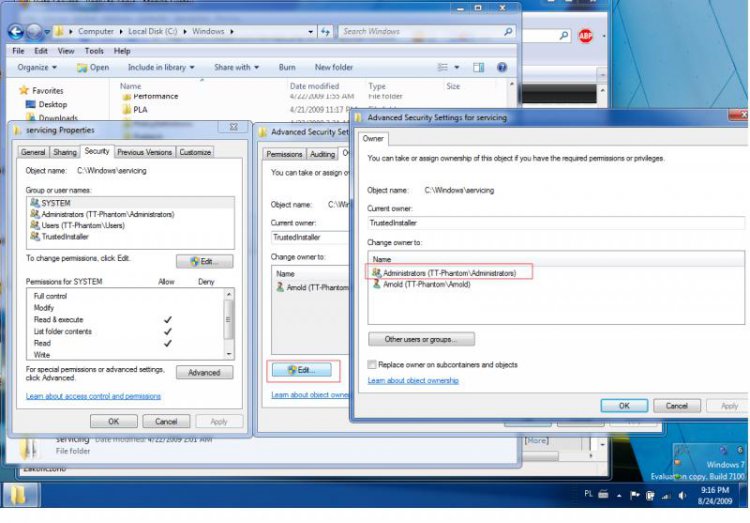The height and width of the screenshot is (523, 750).
Task: Open Learn about access control and permissions link
Action: 93,396
